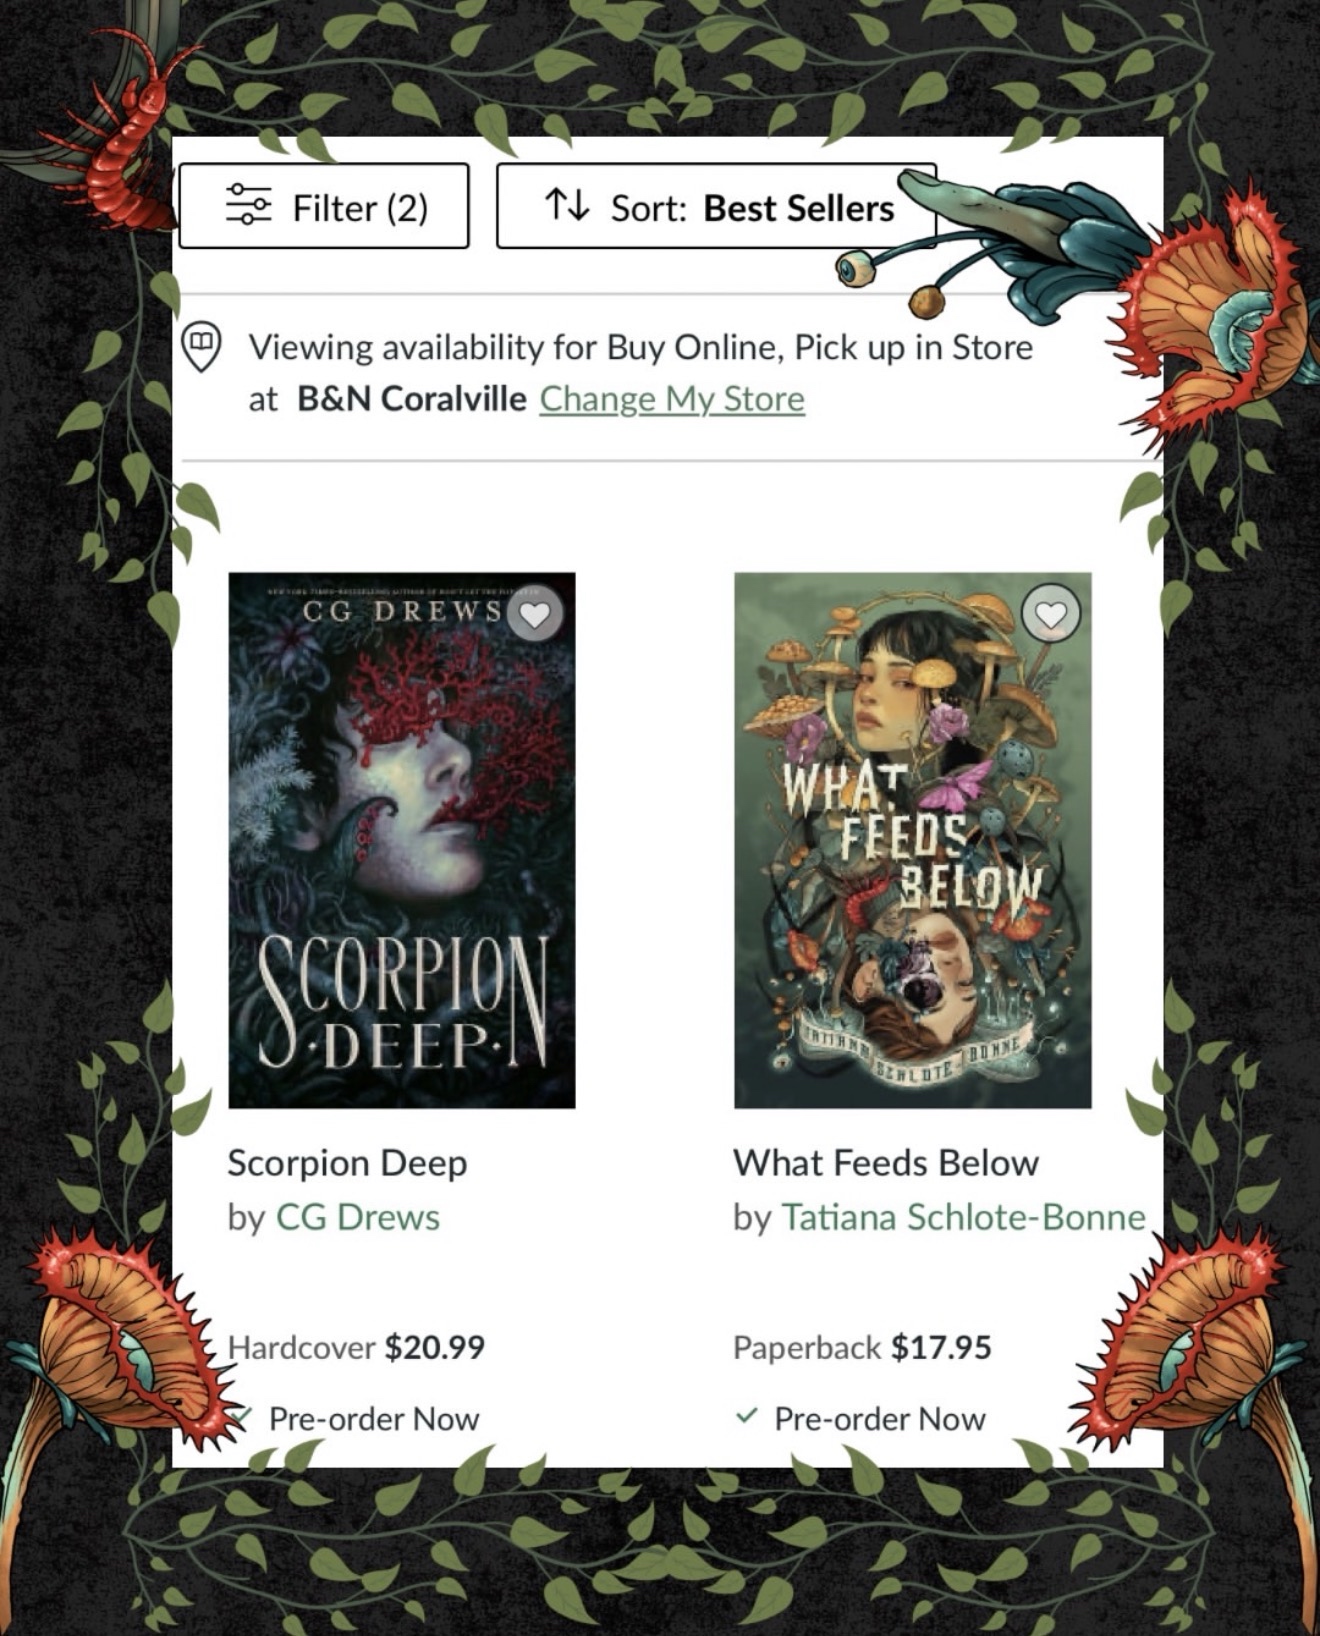Click the store location pin icon
1320x1636 pixels.
(x=201, y=348)
